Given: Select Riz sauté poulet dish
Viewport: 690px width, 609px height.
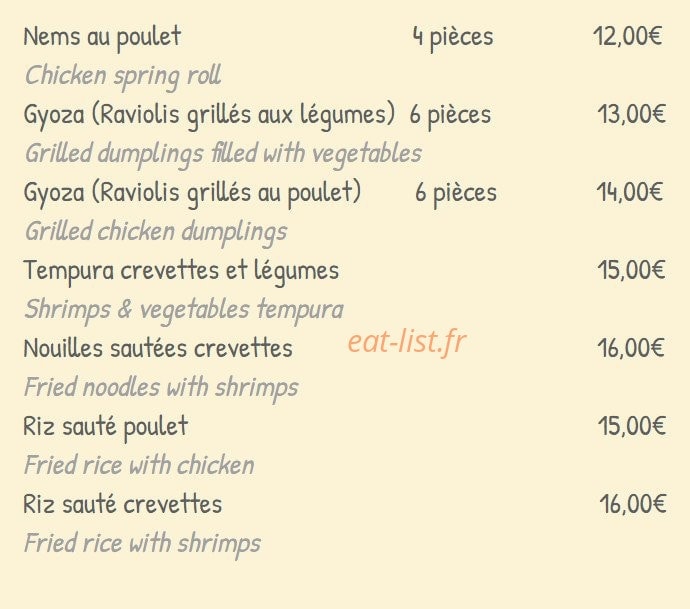Looking at the screenshot, I should pyautogui.click(x=106, y=428).
